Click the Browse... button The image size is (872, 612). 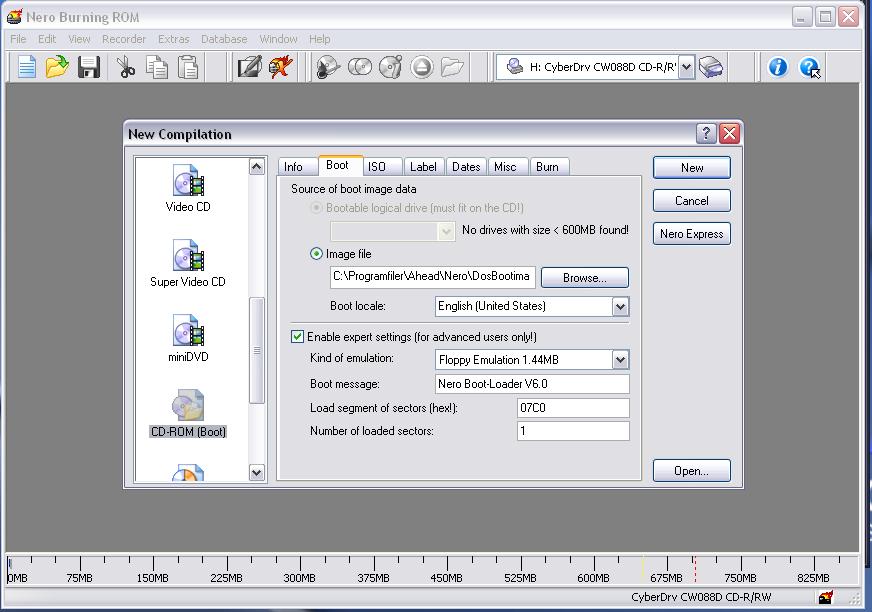[x=584, y=278]
